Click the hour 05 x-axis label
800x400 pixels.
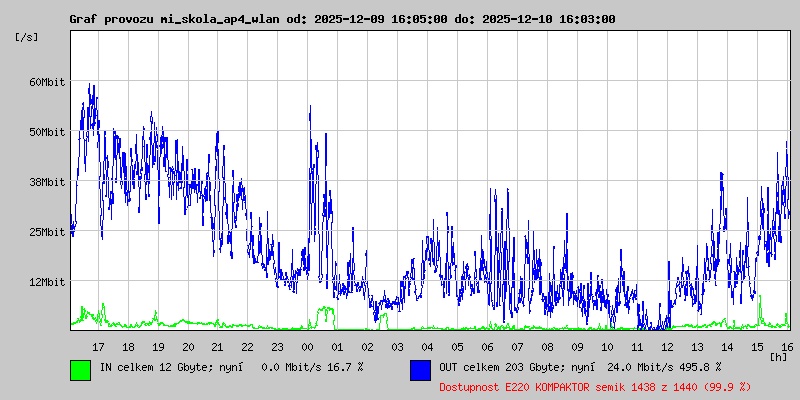[458, 347]
